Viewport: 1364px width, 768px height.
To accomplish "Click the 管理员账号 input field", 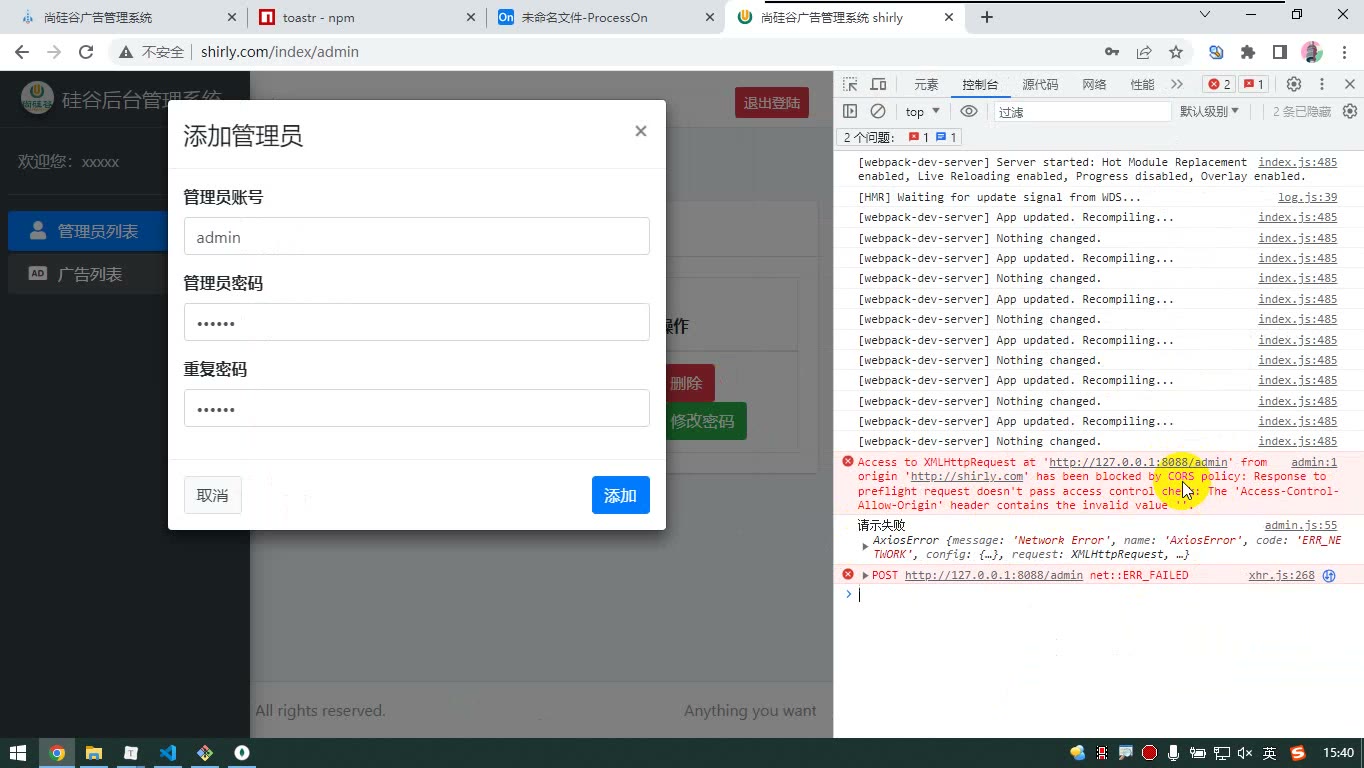I will point(417,236).
